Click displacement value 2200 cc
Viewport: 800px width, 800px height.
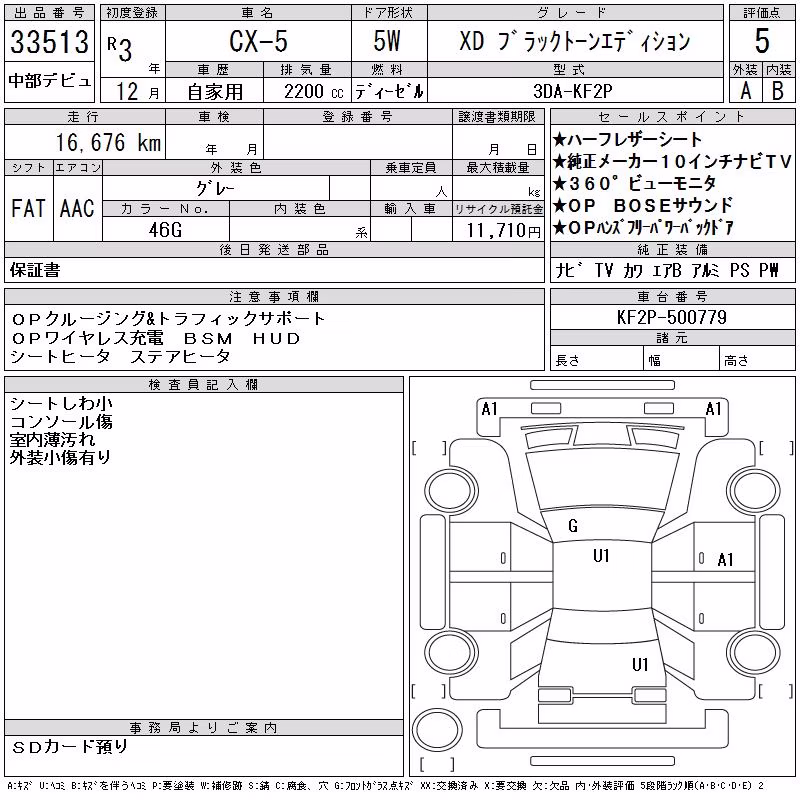(x=313, y=92)
